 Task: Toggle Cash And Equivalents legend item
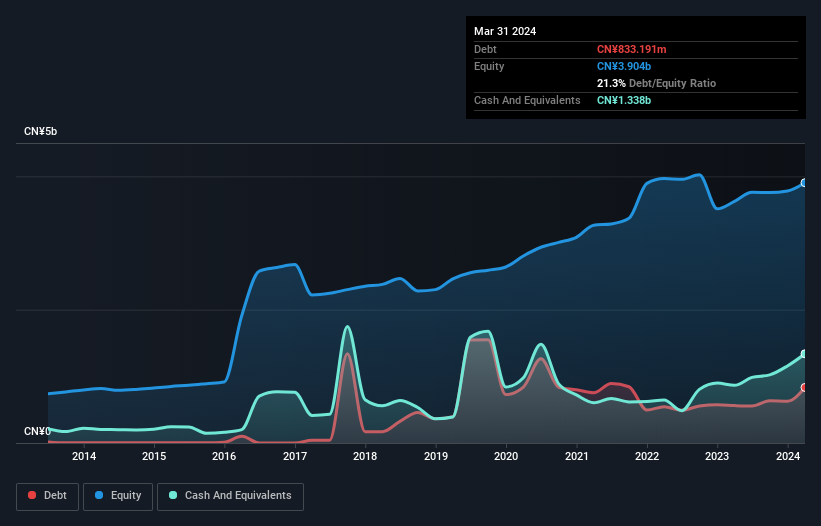pos(230,496)
